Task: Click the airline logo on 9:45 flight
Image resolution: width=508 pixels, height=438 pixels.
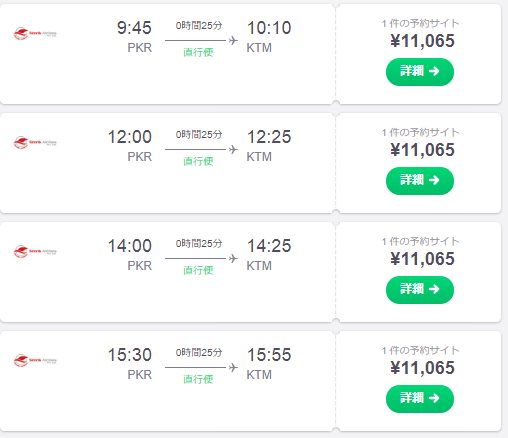Action: coord(35,34)
